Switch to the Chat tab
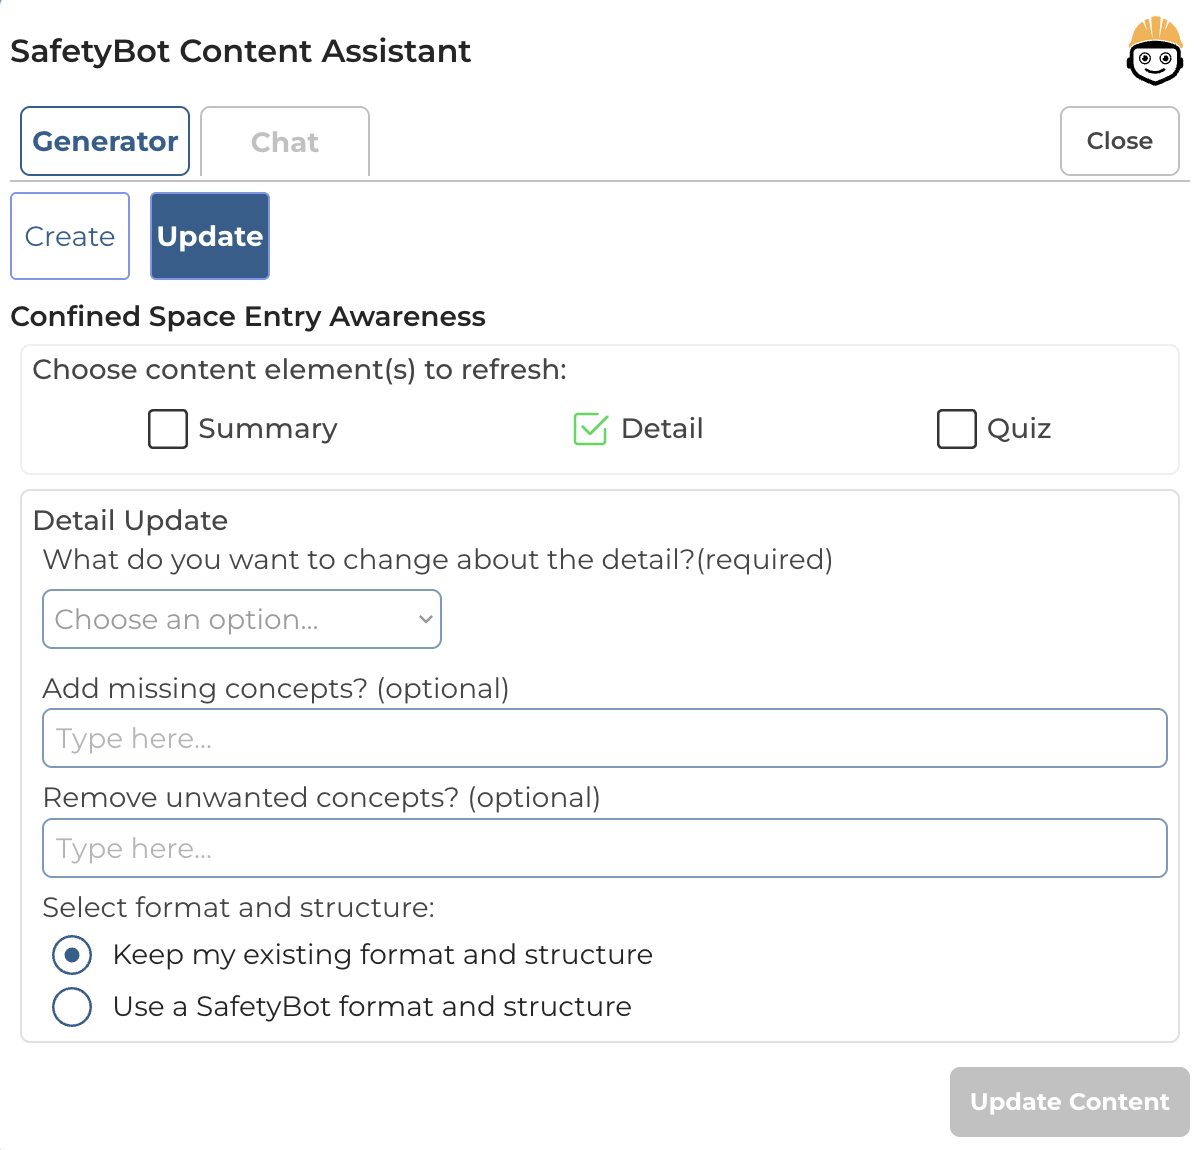Screen dimensions: 1198x1150 pos(284,141)
